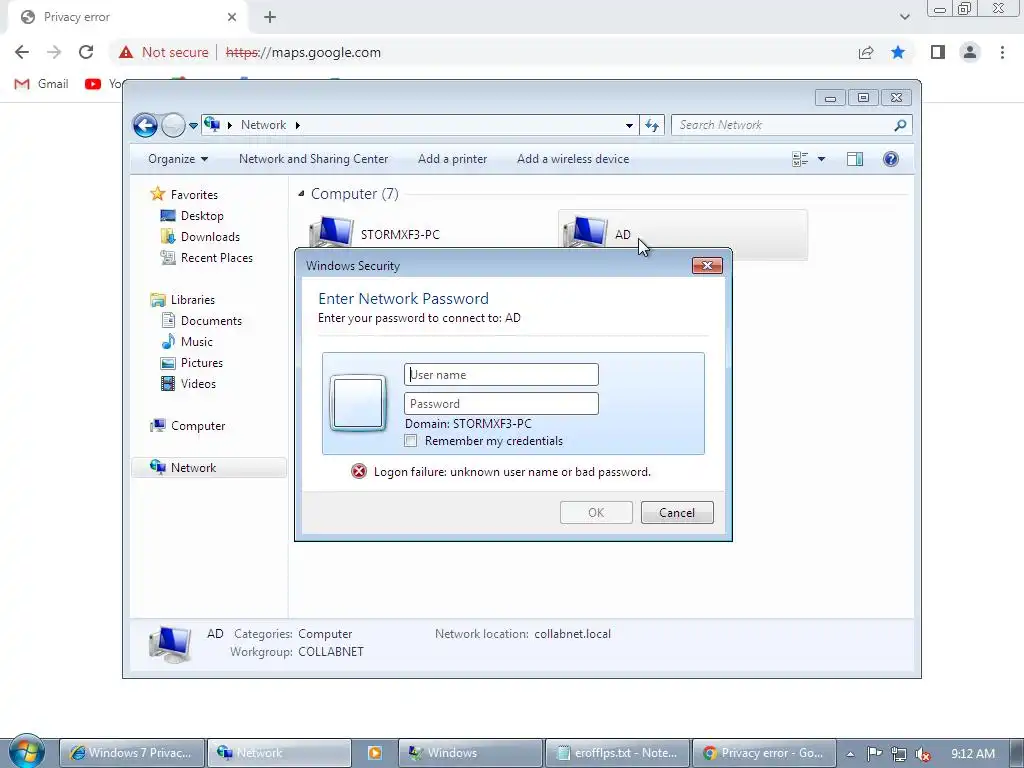Switch to Windows 7 Privacy IE taskbar item
This screenshot has height=768, width=1024.
click(133, 753)
